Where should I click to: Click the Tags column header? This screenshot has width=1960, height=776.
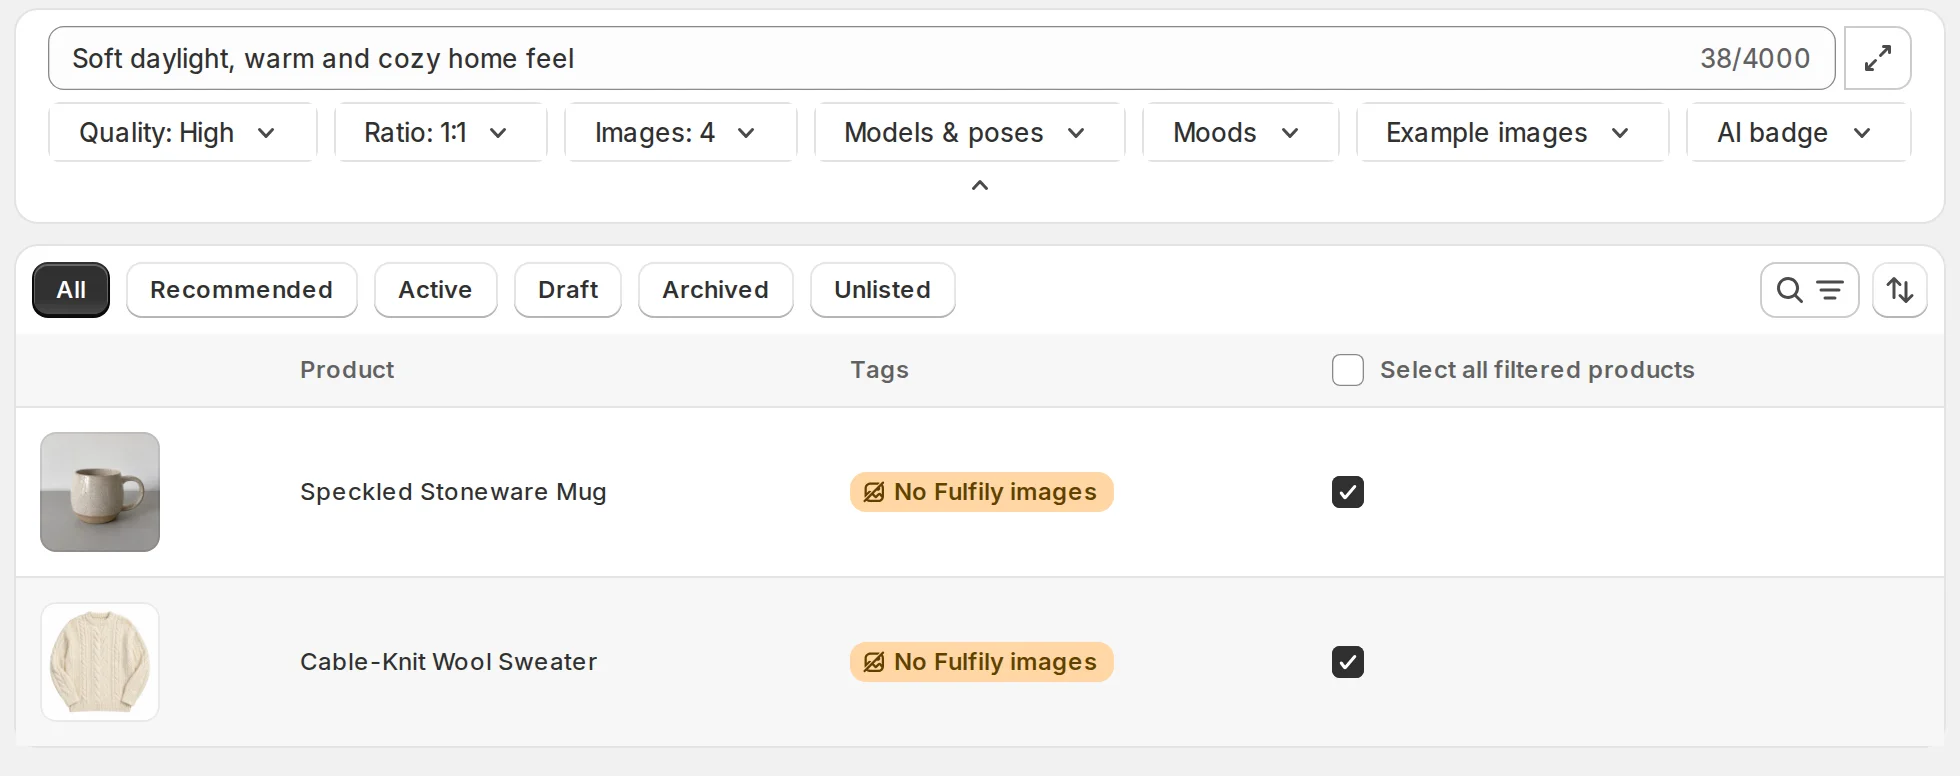coord(879,370)
